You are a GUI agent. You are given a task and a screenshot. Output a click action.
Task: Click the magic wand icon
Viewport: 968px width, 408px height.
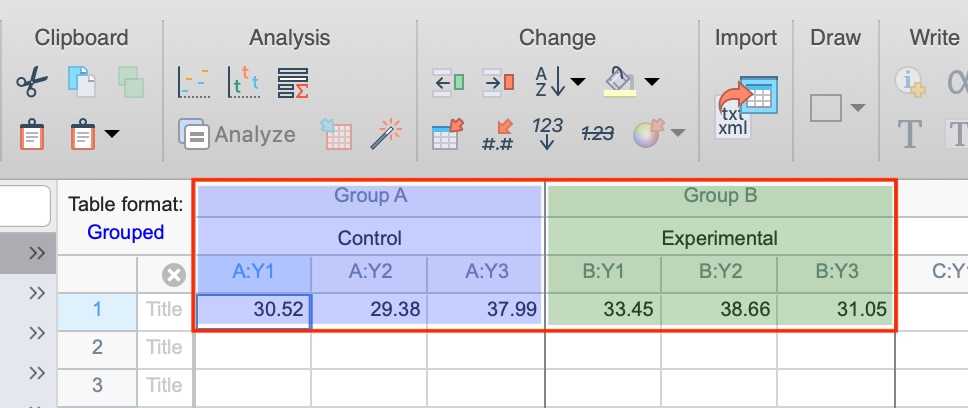(x=386, y=133)
